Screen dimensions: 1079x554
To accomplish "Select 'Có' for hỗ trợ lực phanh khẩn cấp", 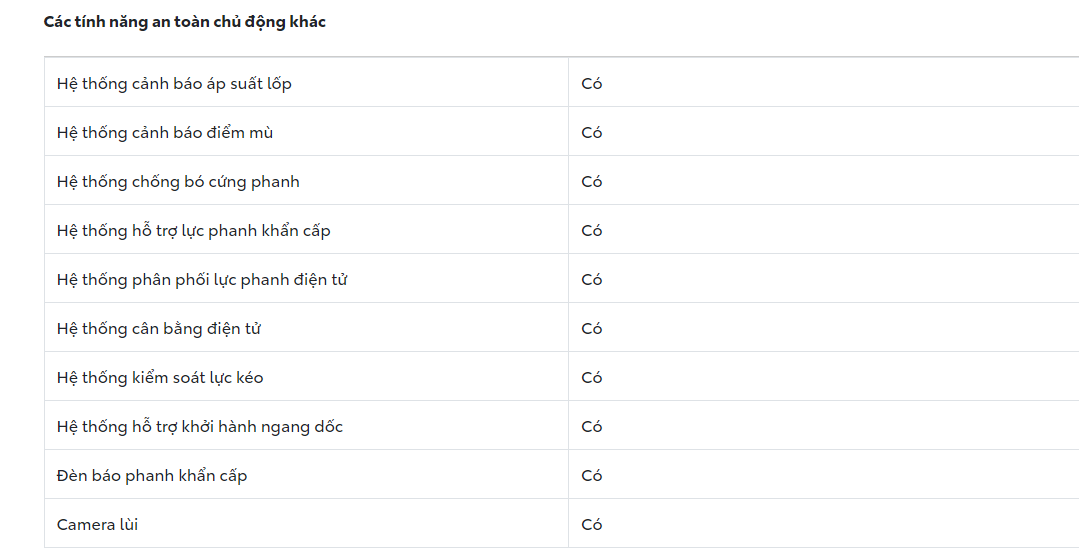I will [592, 231].
